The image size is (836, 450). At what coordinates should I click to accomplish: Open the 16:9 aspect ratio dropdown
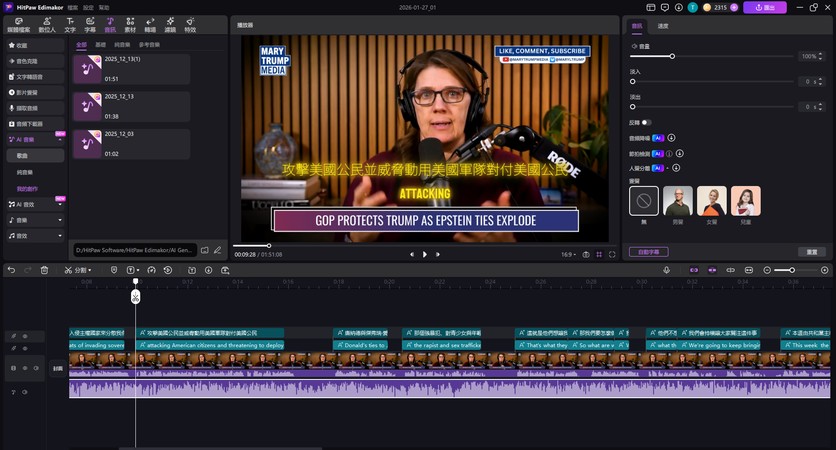(x=568, y=255)
